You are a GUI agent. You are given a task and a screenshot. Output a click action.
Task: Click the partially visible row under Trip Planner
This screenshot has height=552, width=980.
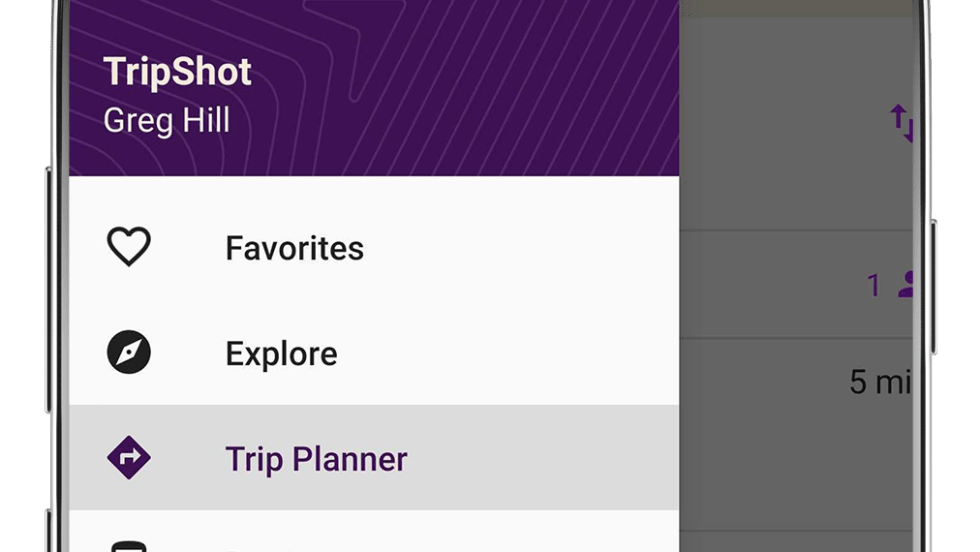tap(400, 538)
